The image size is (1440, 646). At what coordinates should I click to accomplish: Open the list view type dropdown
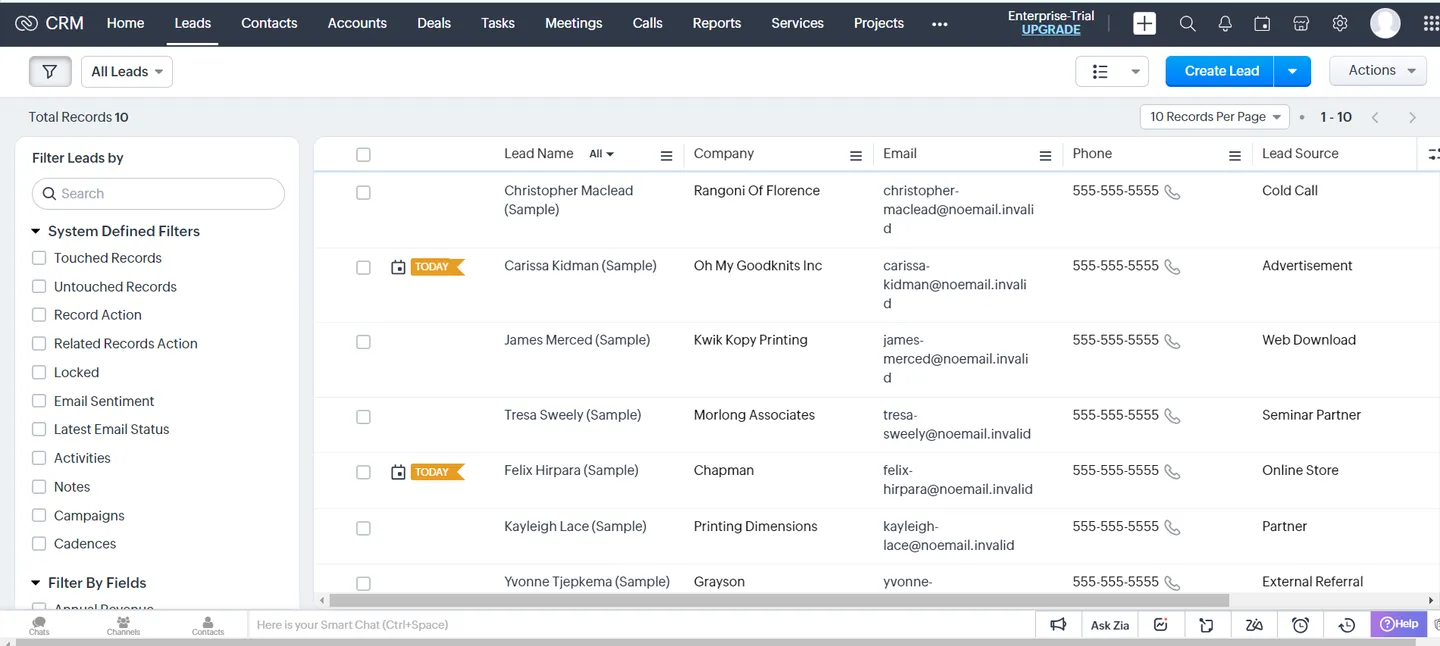[x=1112, y=71]
